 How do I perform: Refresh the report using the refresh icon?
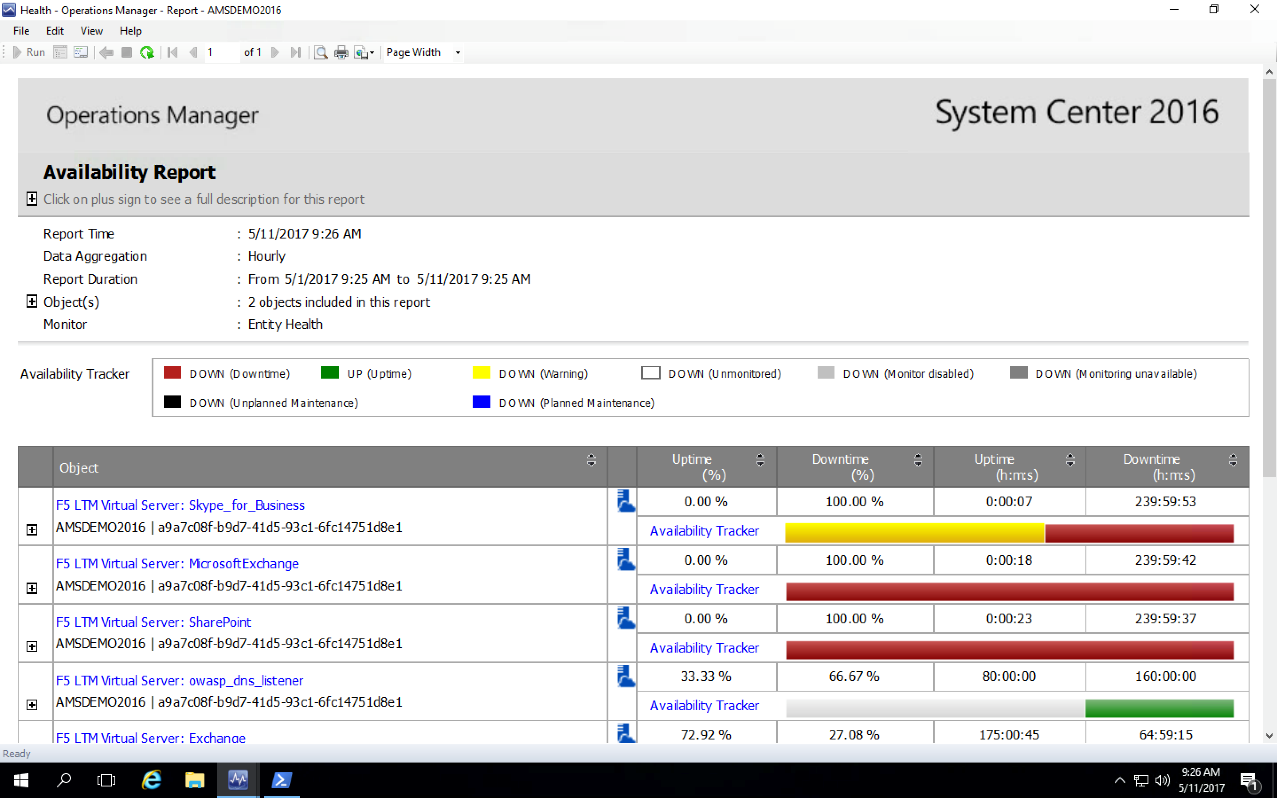pos(146,52)
